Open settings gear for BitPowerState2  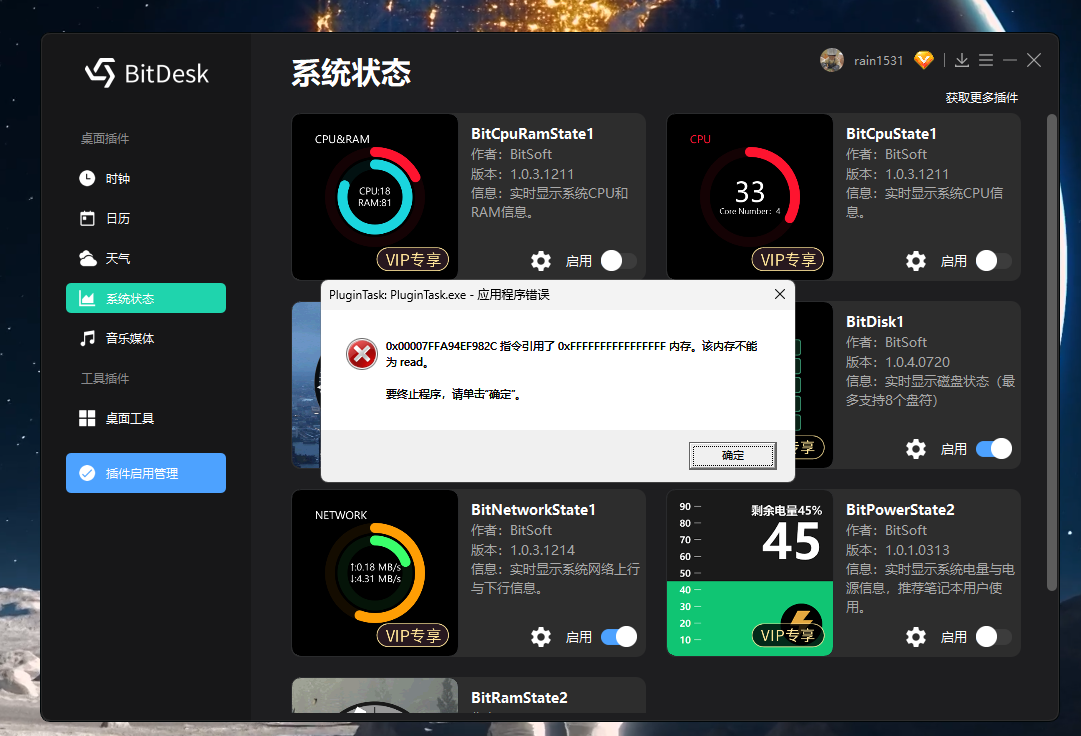(916, 637)
